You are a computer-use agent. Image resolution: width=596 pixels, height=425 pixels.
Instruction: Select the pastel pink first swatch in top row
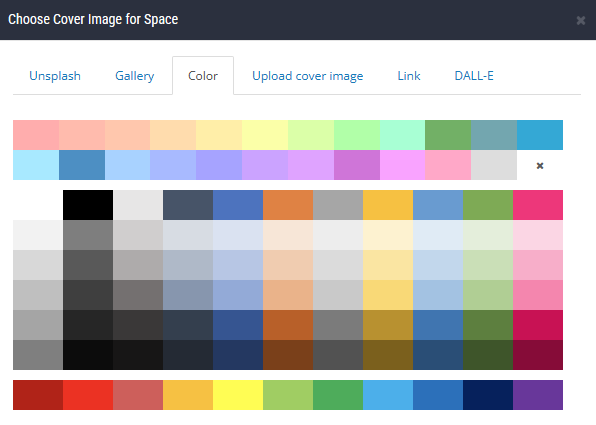(36, 135)
